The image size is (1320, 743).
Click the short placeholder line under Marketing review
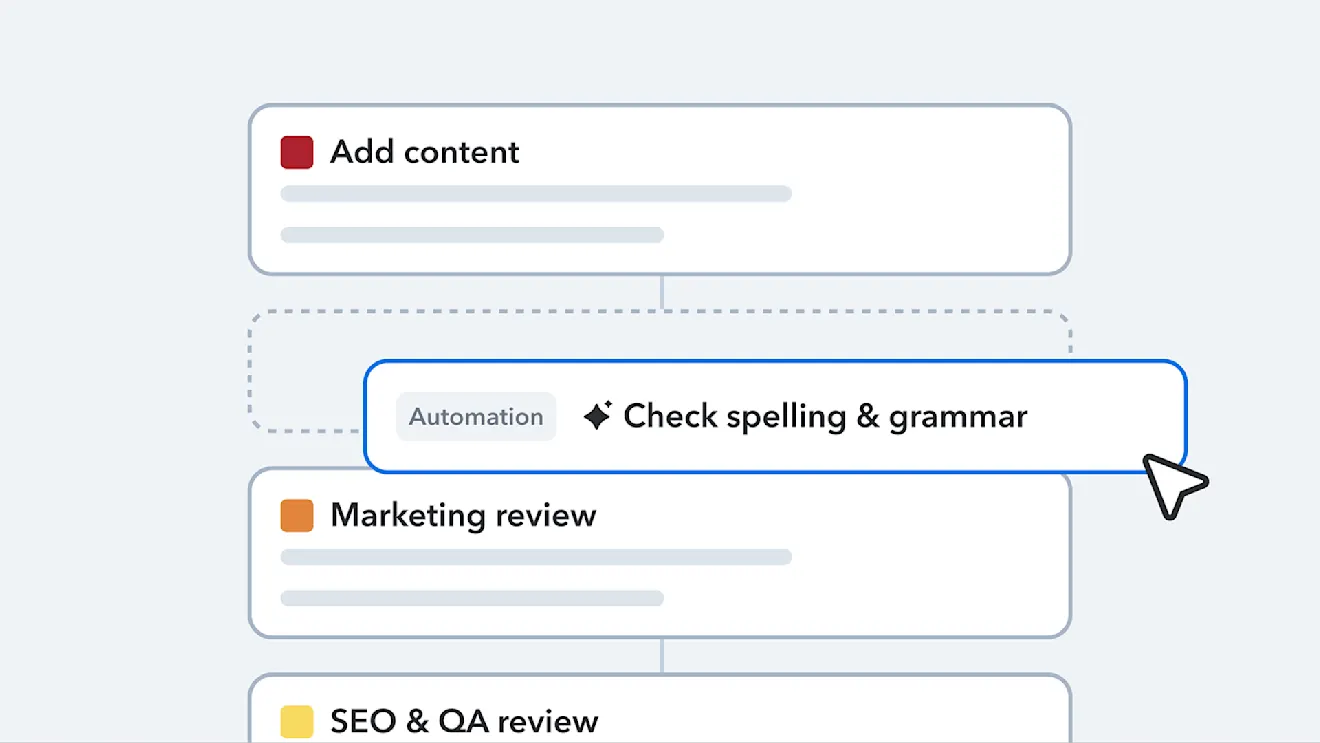pyautogui.click(x=472, y=598)
